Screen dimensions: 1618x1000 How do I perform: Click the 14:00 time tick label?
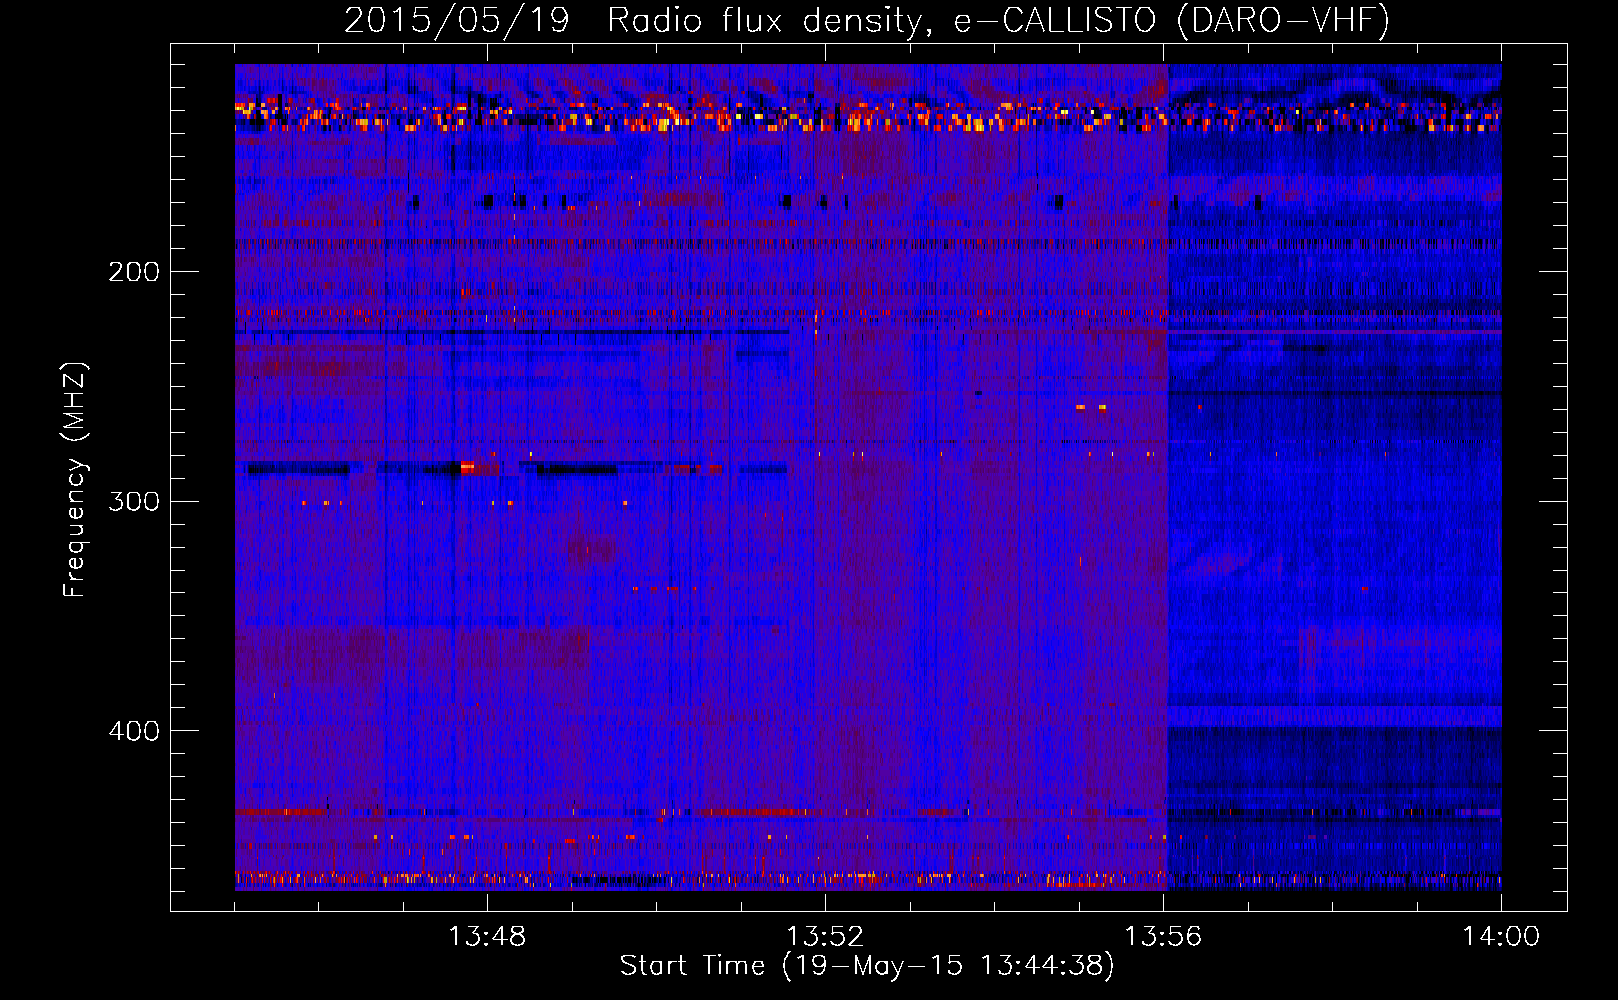1501,937
